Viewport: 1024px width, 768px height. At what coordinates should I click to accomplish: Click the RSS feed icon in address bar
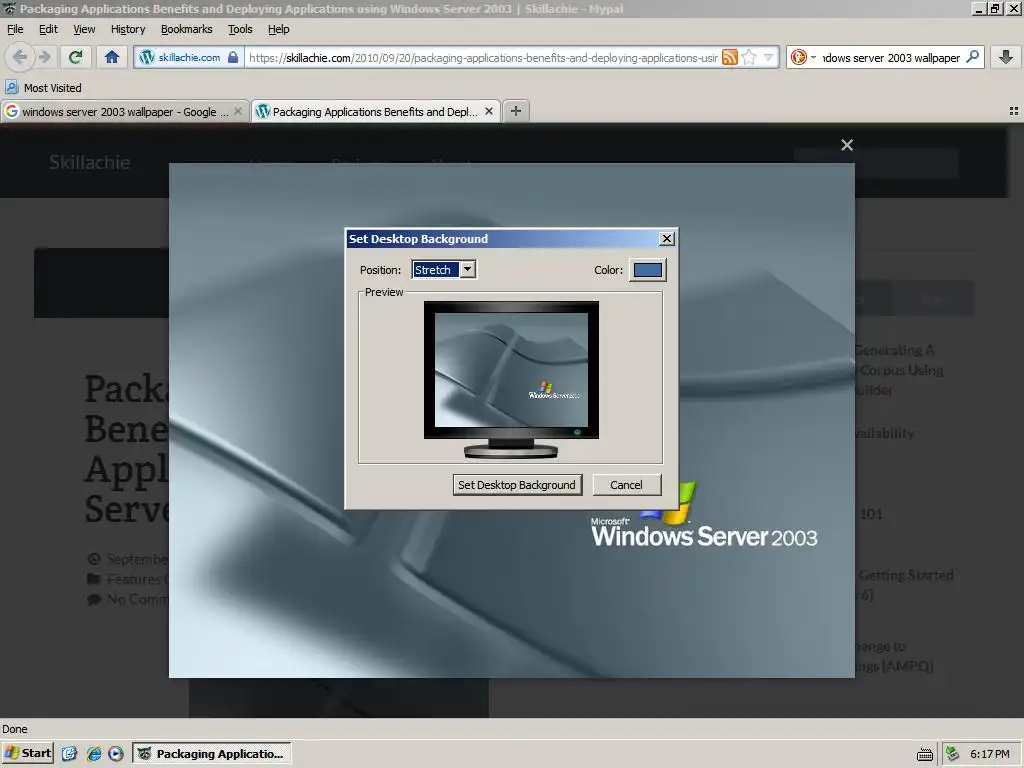(729, 57)
